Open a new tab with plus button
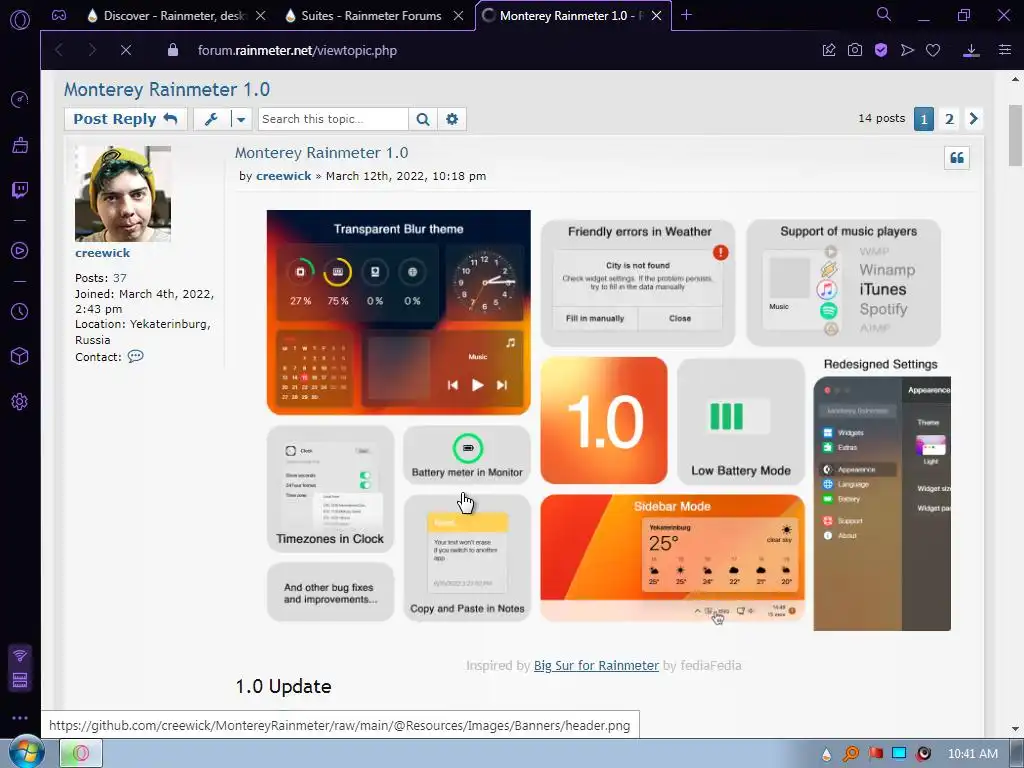 686,15
